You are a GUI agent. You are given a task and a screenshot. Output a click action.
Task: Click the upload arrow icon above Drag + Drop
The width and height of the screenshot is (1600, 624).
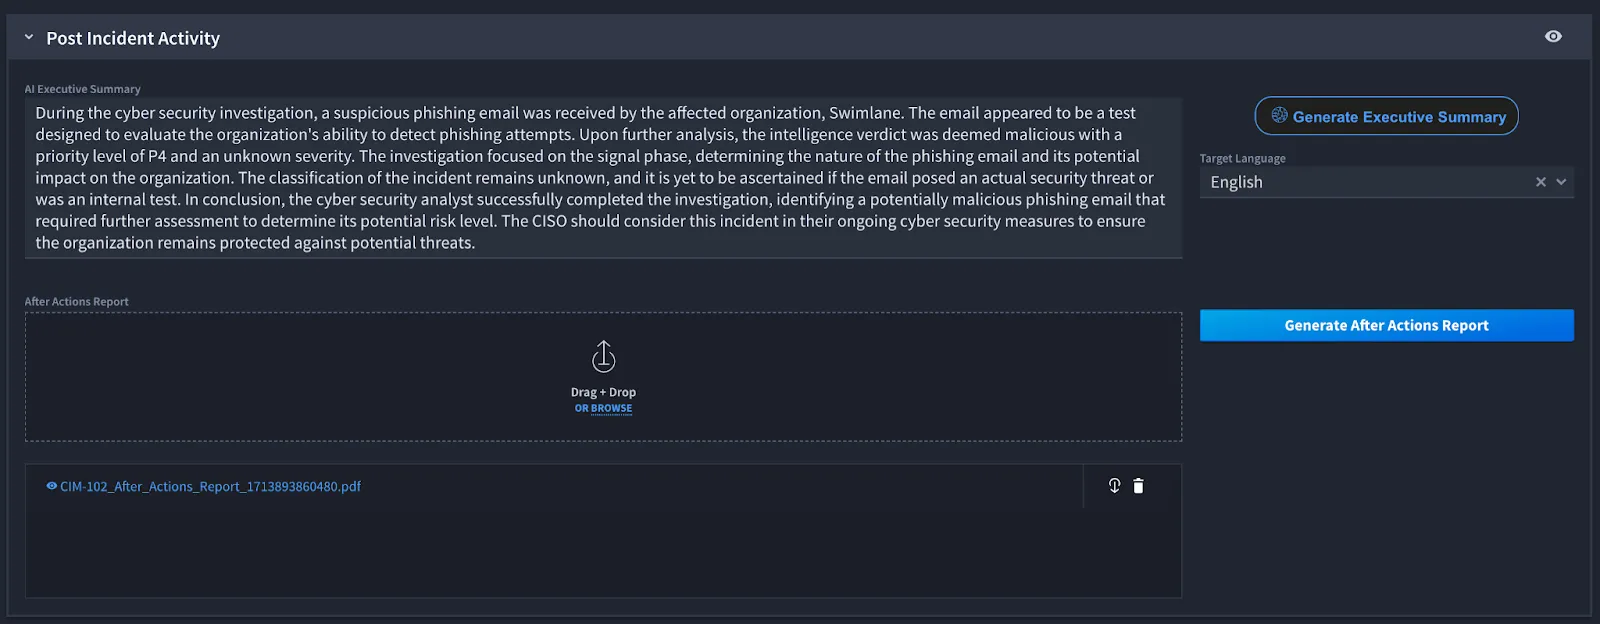(x=604, y=356)
